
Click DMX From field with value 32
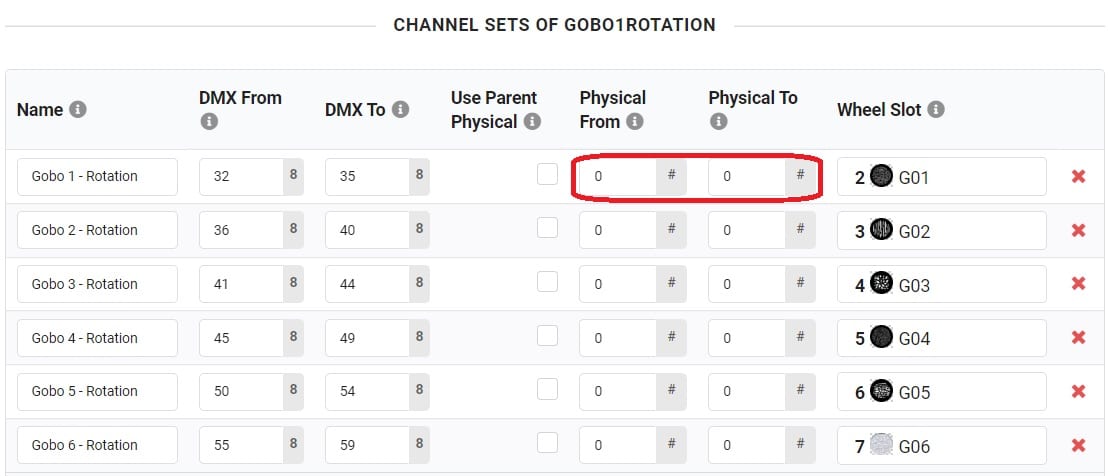coord(240,177)
